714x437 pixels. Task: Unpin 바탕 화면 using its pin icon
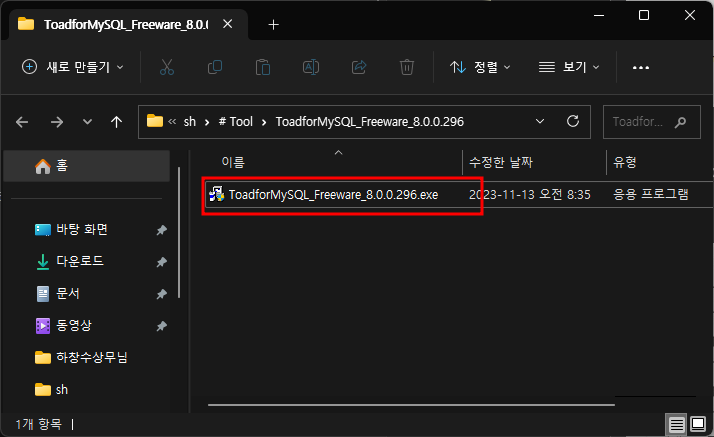[x=161, y=230]
